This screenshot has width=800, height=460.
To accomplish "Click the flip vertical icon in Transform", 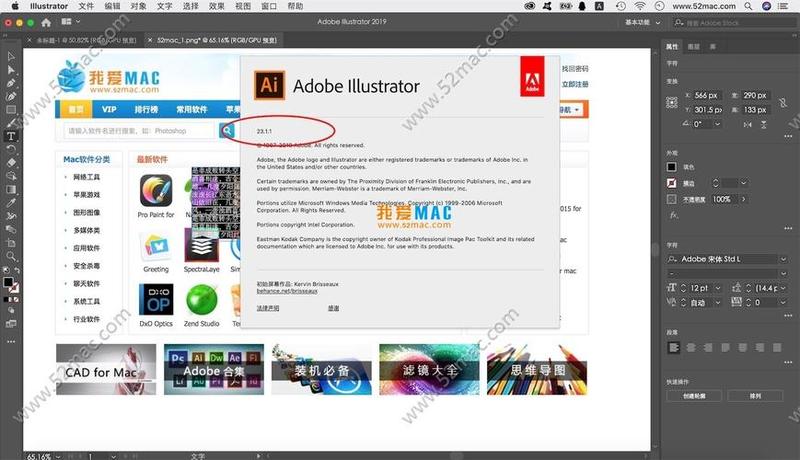I will pos(764,124).
